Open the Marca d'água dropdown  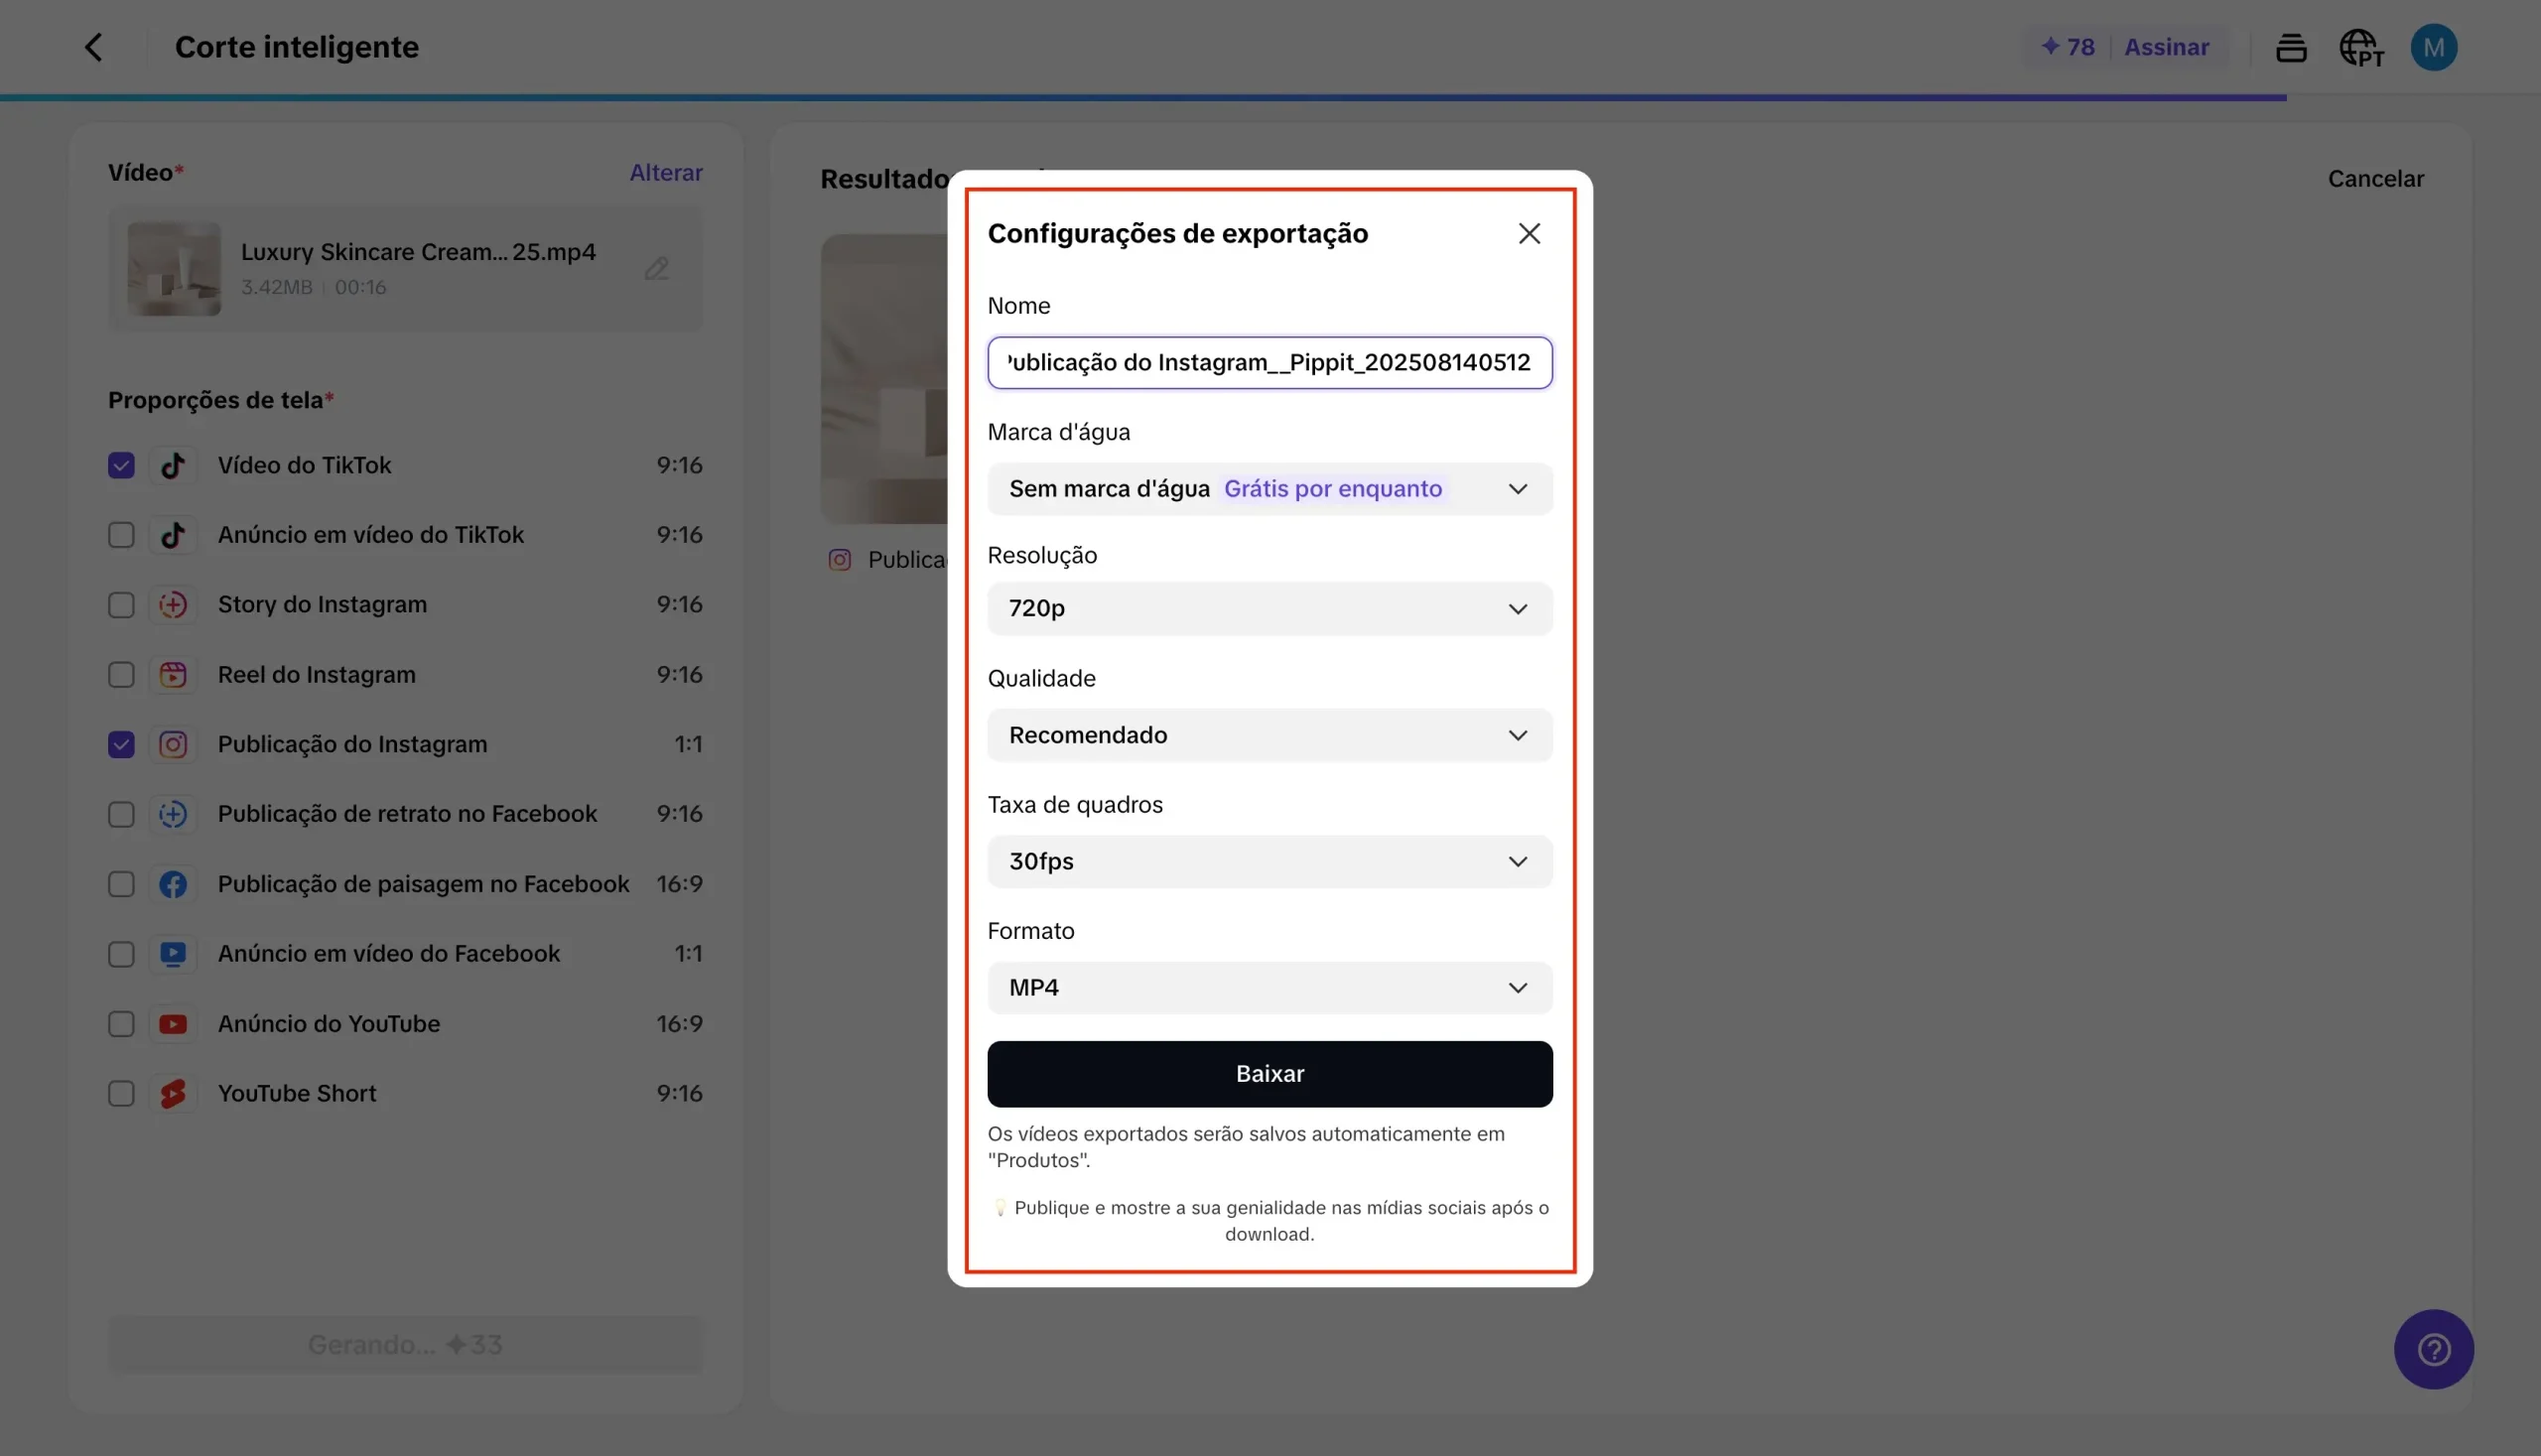[1269, 489]
